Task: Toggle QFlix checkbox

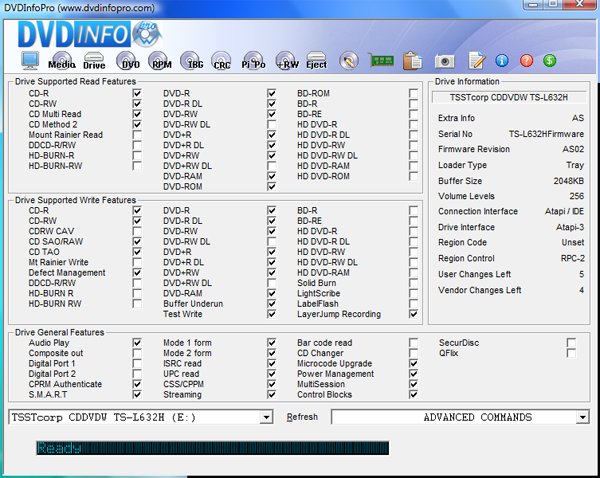Action: [x=571, y=352]
